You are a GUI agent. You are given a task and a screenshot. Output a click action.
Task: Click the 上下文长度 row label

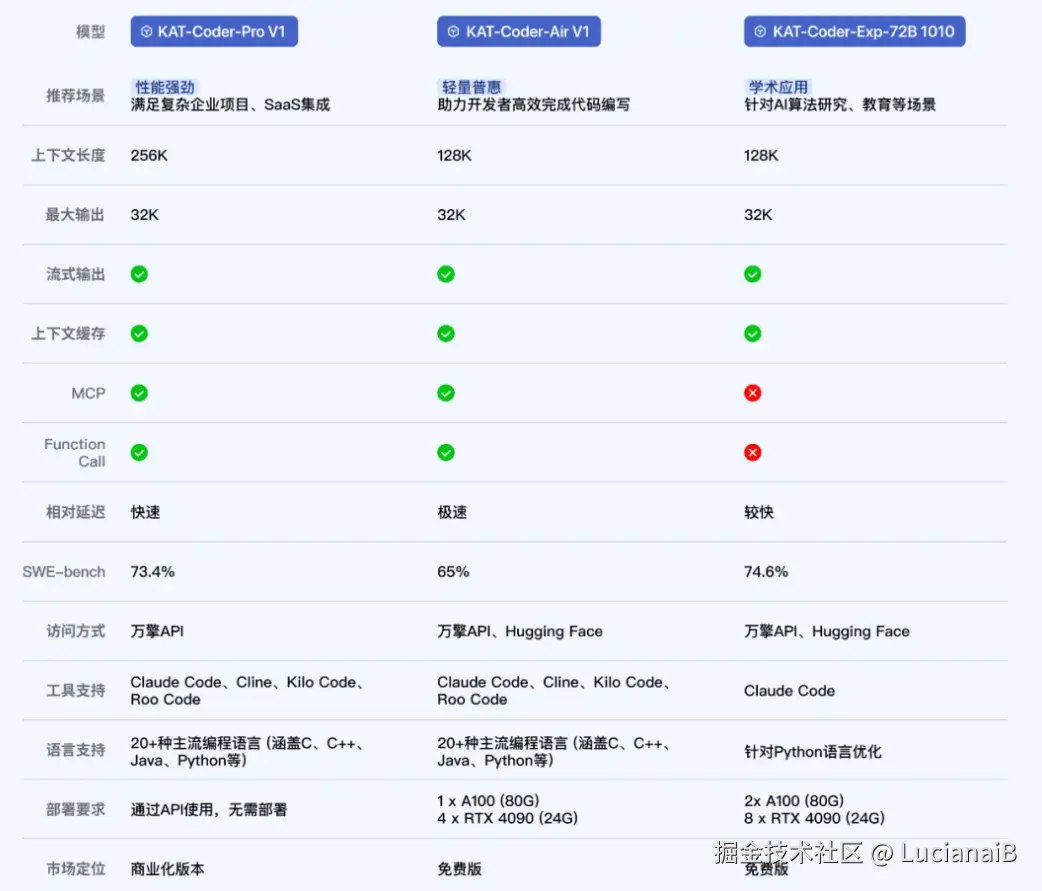coord(68,155)
